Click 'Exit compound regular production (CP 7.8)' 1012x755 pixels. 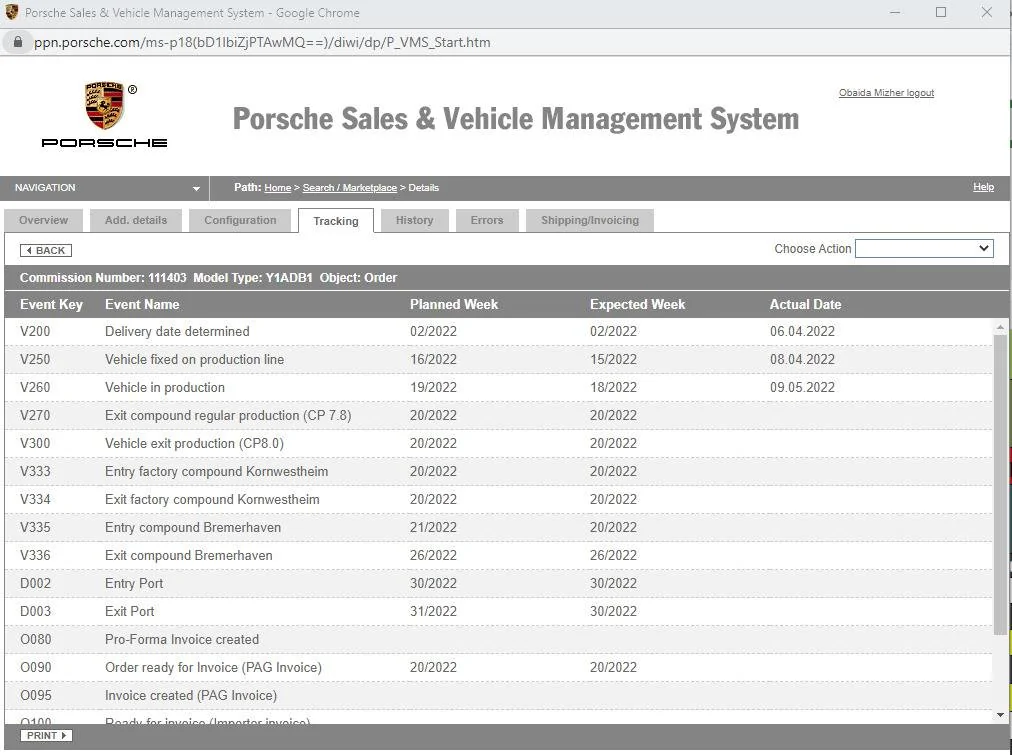click(x=228, y=416)
